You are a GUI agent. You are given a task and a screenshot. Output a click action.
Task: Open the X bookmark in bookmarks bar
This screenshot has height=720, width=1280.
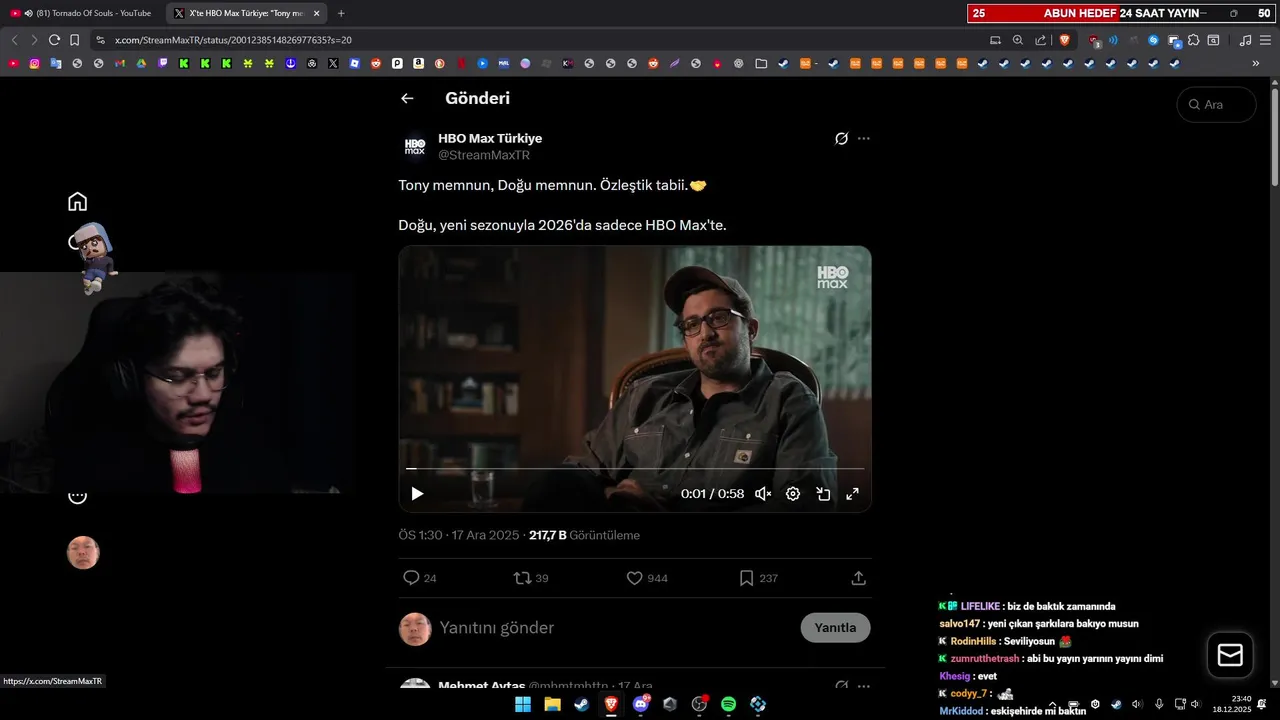(x=333, y=63)
